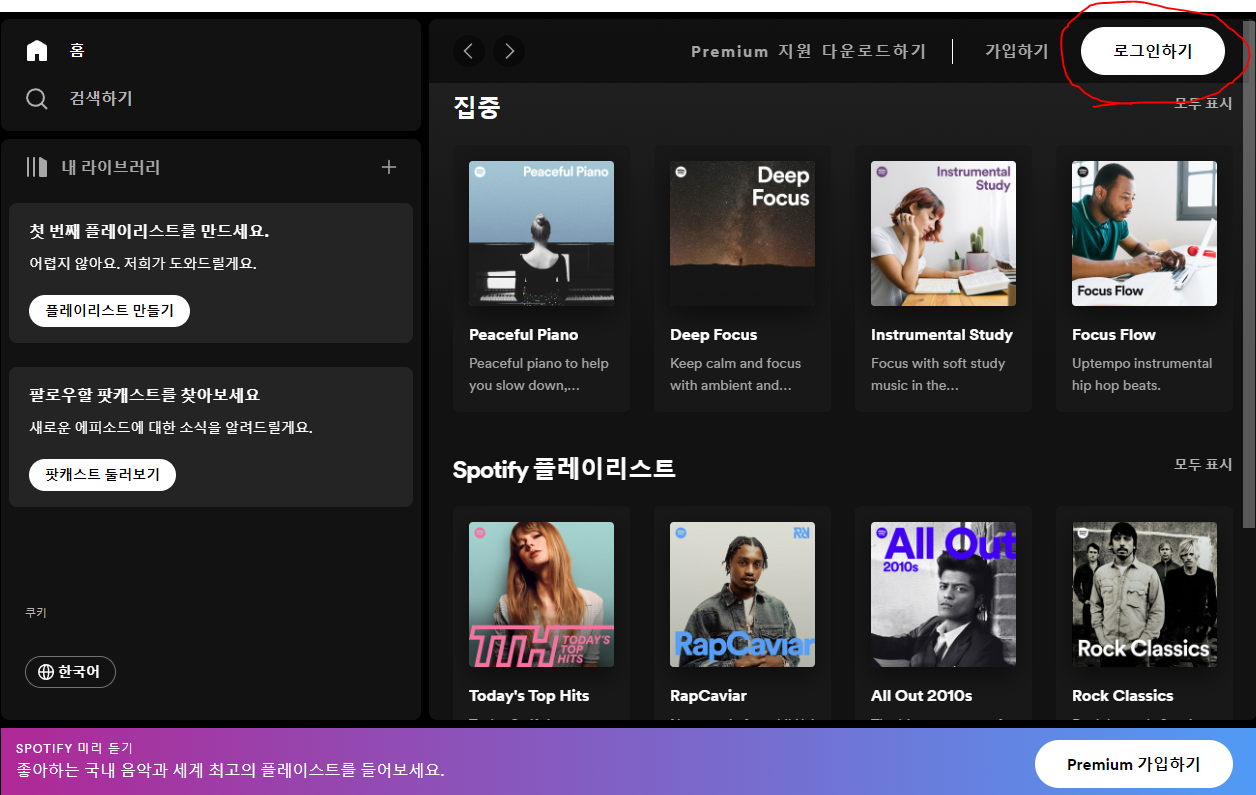
Task: Click the Focus Flow title text
Action: (x=1114, y=335)
